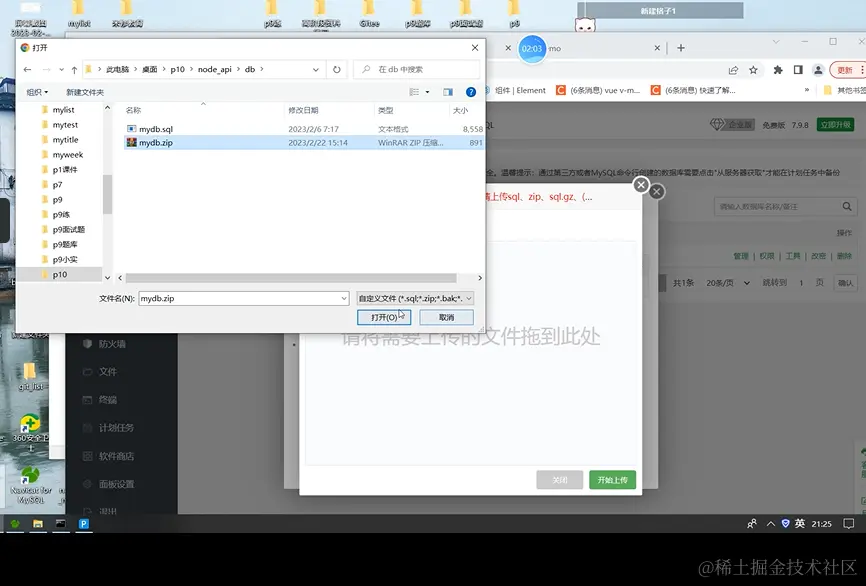Open file dialog help icon

(x=471, y=92)
